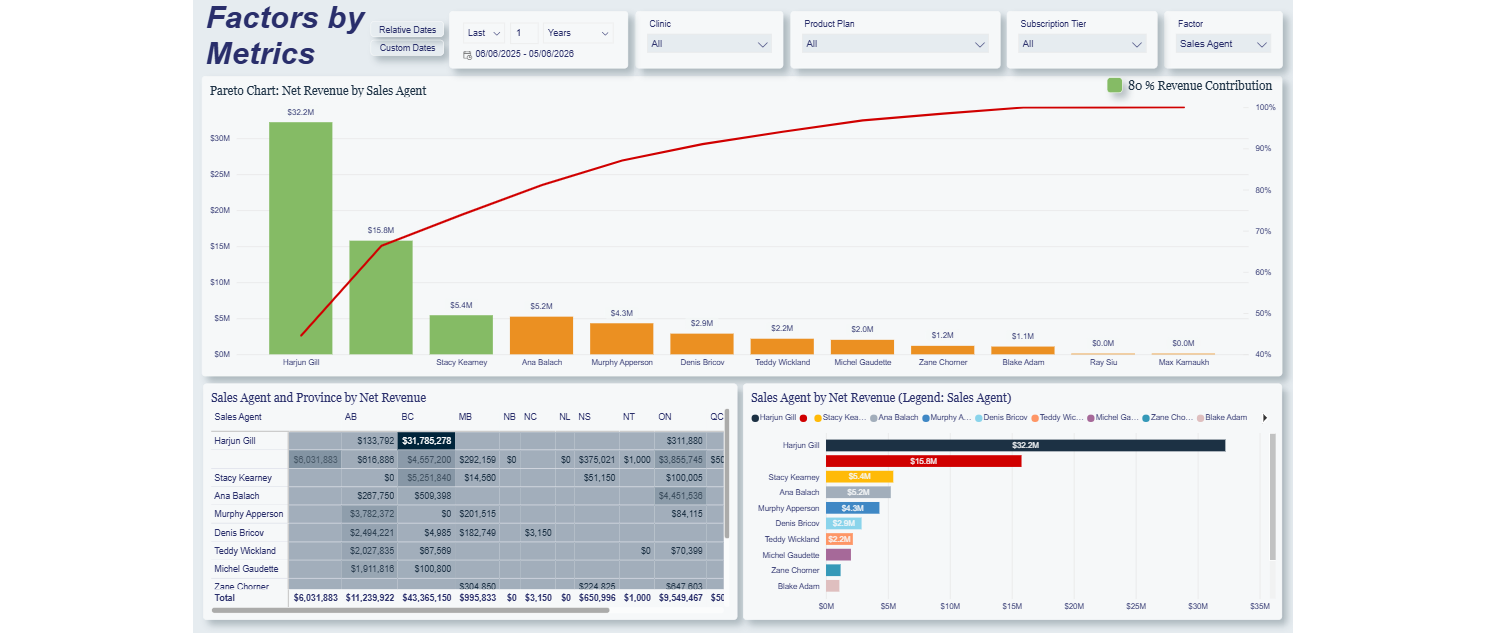The width and height of the screenshot is (1487, 633).
Task: Select the Michel Ga… legend entry
Action: point(1112,417)
